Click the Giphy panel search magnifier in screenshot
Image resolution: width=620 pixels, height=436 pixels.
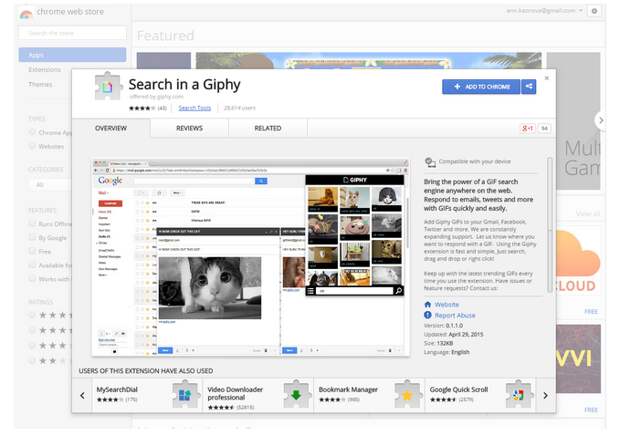pos(399,291)
